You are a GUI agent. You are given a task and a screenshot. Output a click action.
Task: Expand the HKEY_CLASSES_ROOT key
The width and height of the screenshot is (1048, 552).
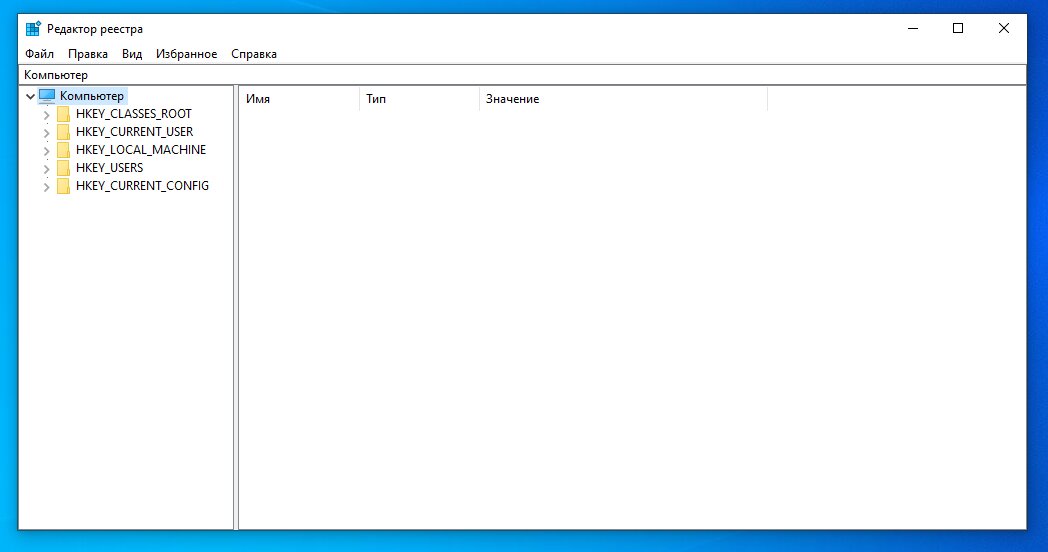pos(46,115)
